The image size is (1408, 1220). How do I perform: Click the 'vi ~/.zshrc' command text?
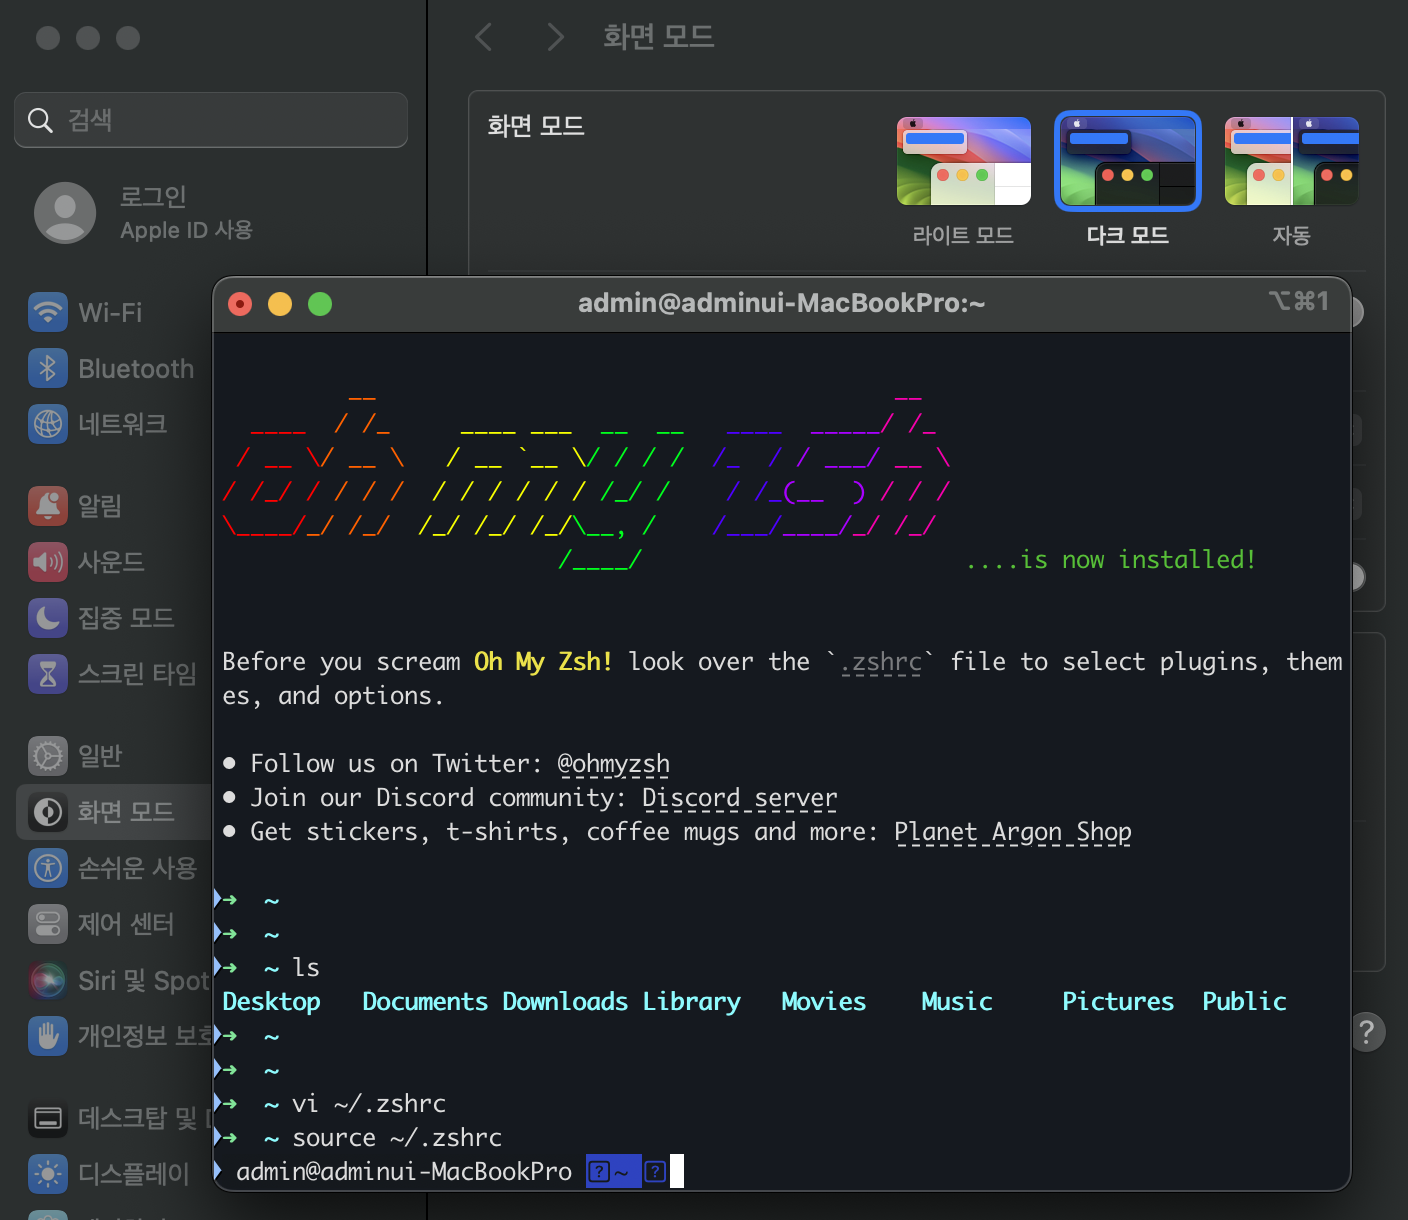click(x=369, y=1104)
